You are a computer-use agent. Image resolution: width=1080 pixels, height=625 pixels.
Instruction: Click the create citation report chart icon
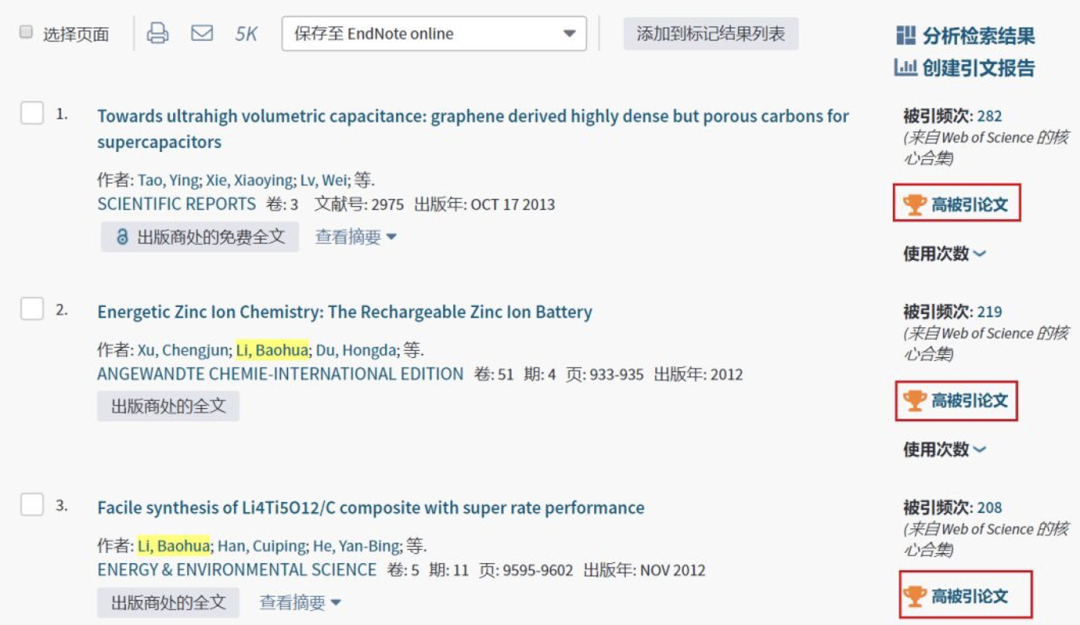click(x=906, y=68)
